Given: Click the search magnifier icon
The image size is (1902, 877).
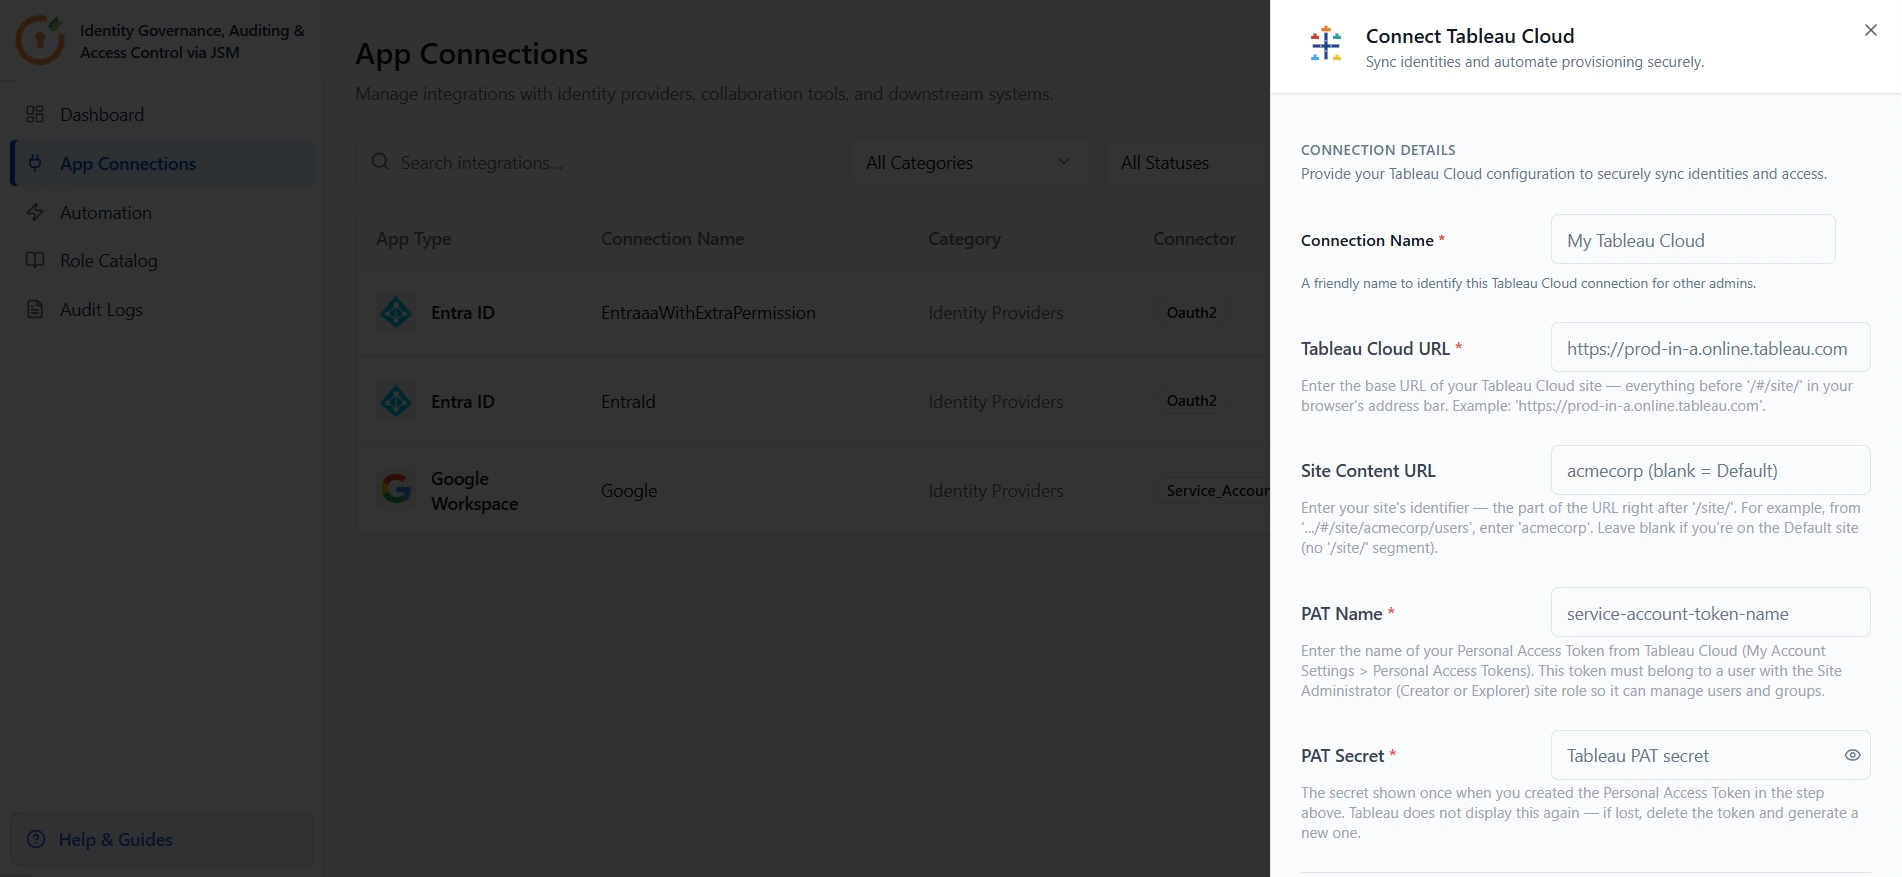Looking at the screenshot, I should coord(380,161).
